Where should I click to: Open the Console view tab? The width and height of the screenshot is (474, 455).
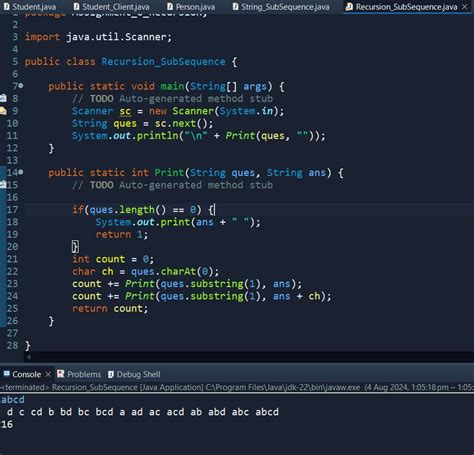[x=26, y=374]
